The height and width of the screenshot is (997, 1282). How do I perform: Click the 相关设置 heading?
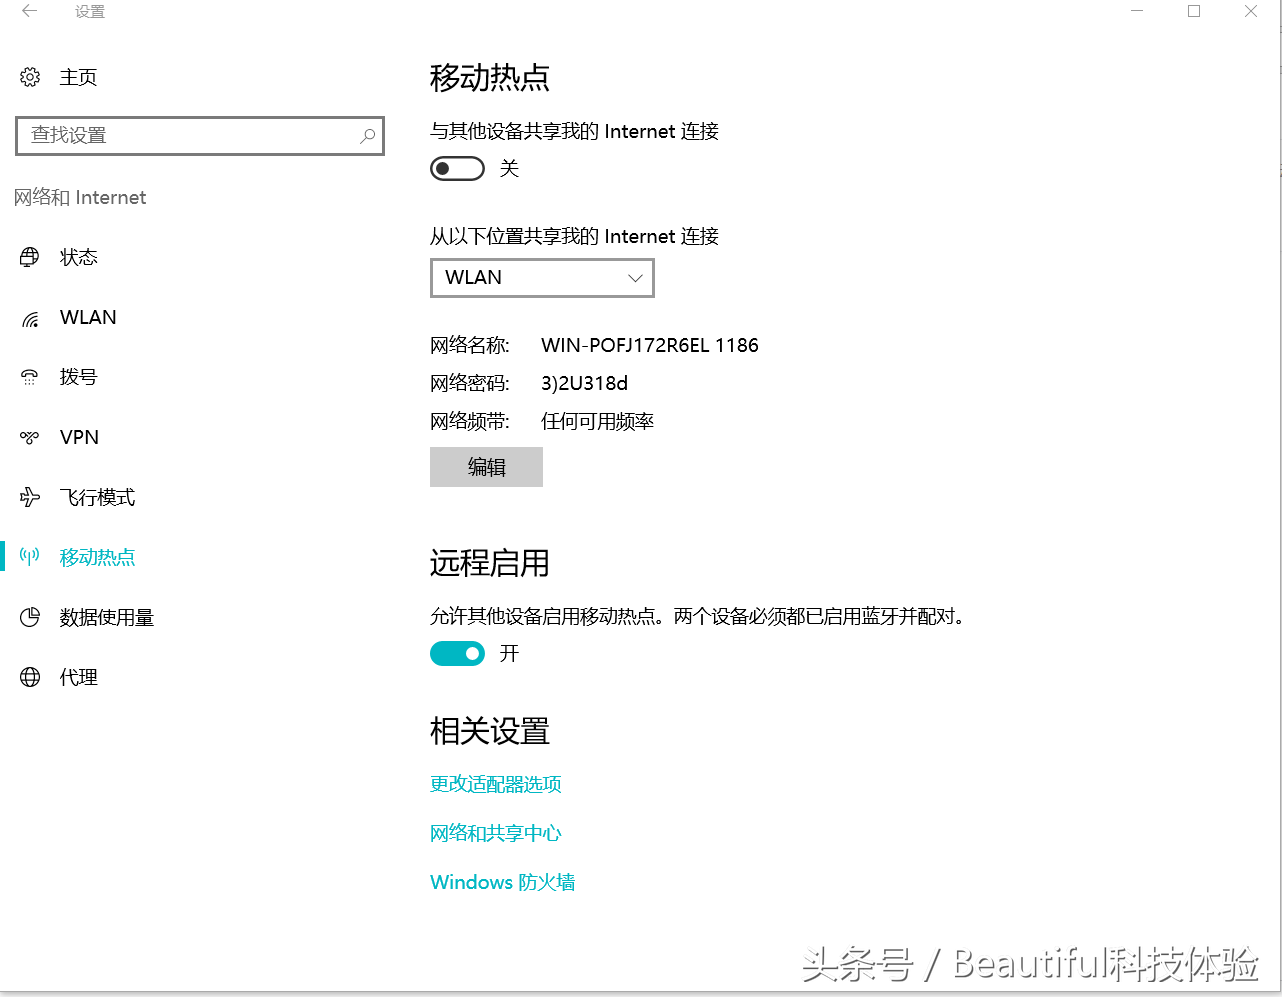click(x=490, y=731)
